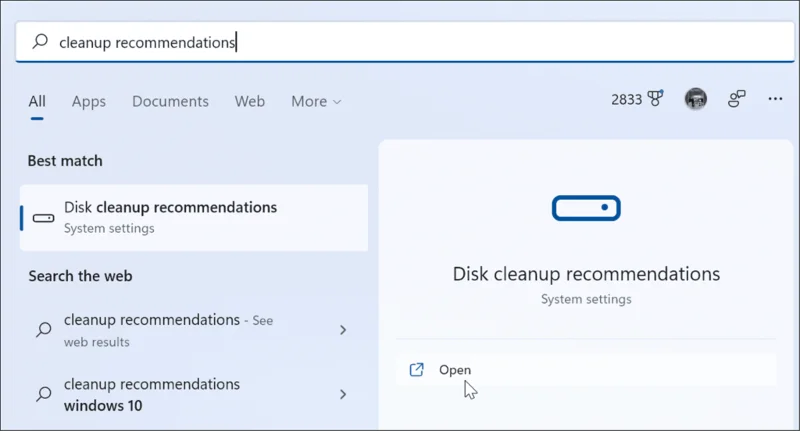Viewport: 800px width, 431px height.
Task: Click the search box with 'cleanup recommendations'
Action: pos(405,42)
